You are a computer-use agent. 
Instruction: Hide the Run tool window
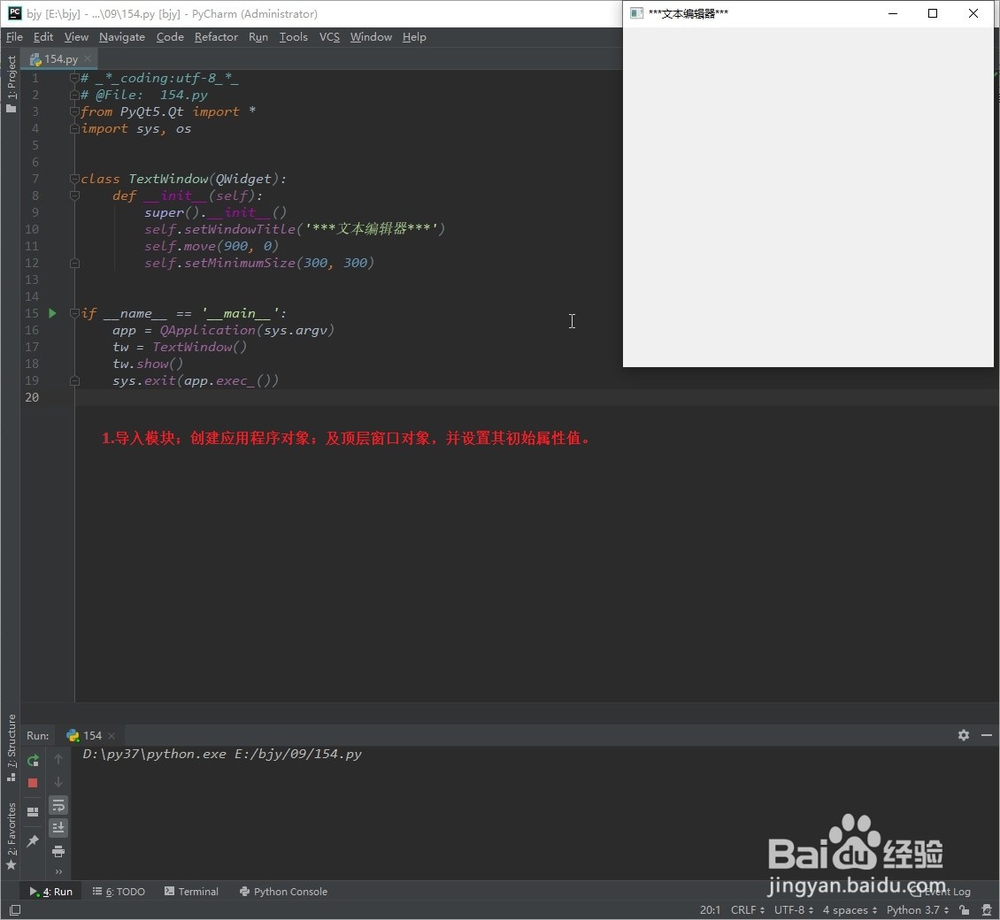click(x=987, y=735)
